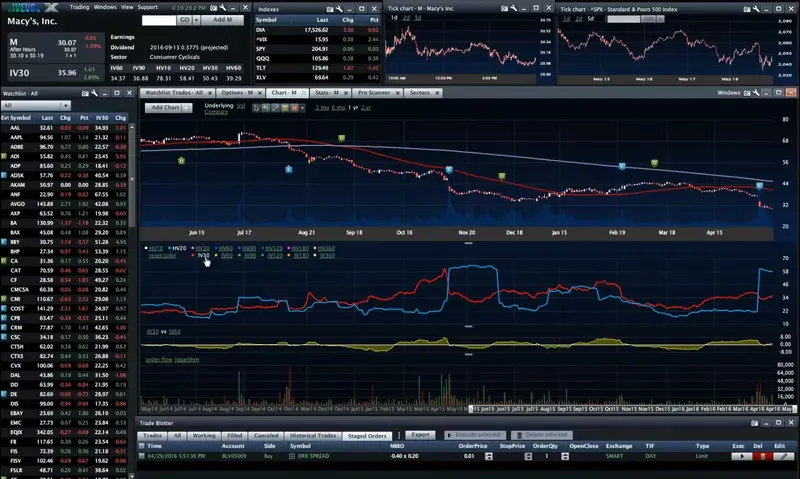Click the GO button next to symbol field

point(184,20)
